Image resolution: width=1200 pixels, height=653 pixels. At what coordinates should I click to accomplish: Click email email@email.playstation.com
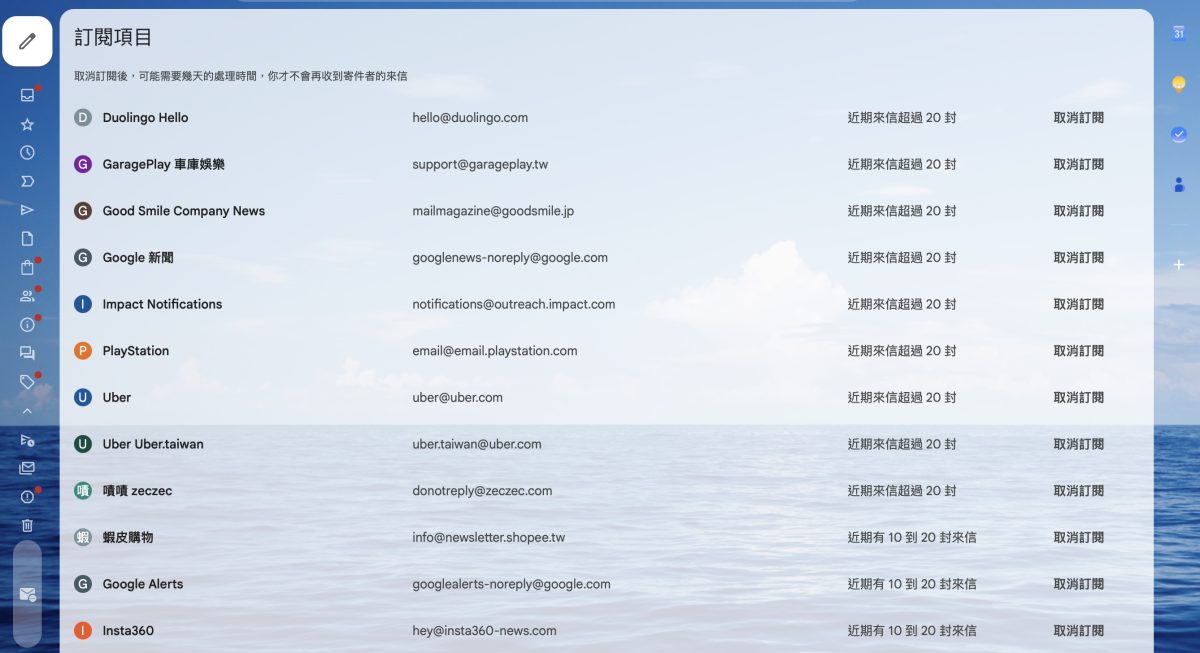tap(495, 351)
